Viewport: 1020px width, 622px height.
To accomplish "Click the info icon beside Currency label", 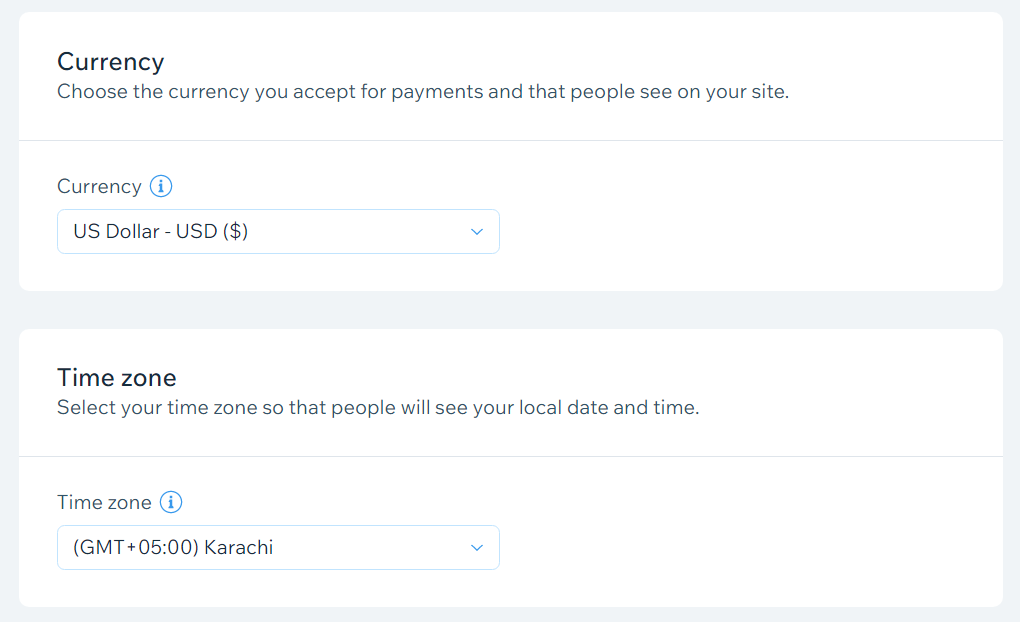I will click(161, 186).
